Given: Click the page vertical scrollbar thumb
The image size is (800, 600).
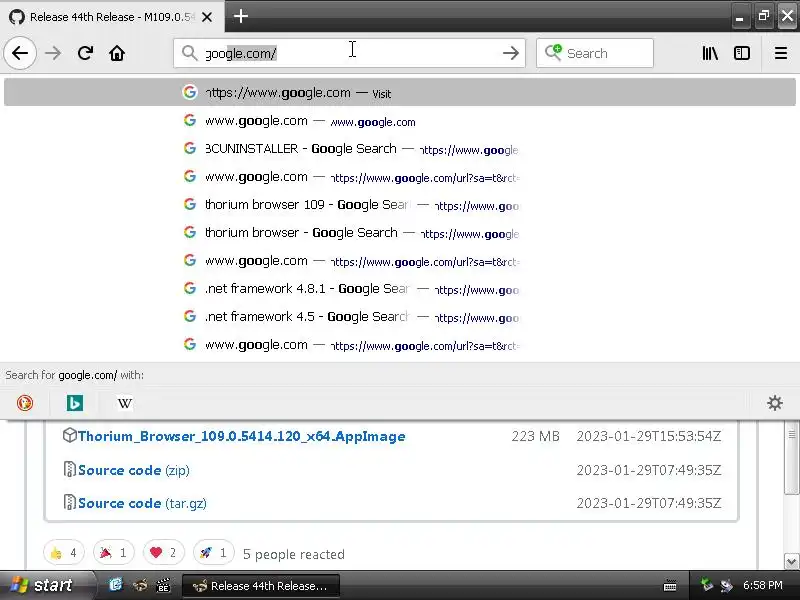Looking at the screenshot, I should [x=791, y=458].
